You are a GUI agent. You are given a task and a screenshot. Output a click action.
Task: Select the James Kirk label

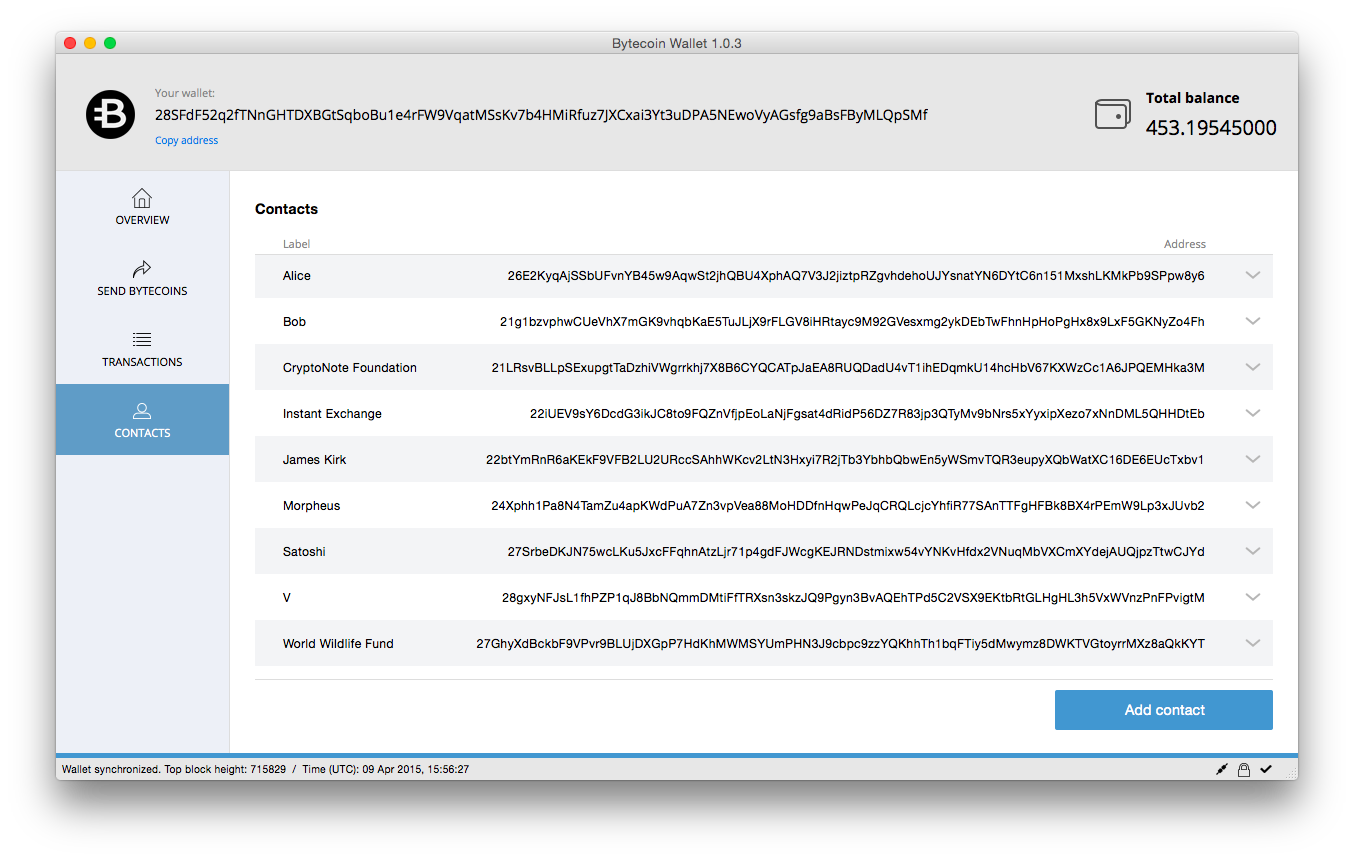[314, 460]
